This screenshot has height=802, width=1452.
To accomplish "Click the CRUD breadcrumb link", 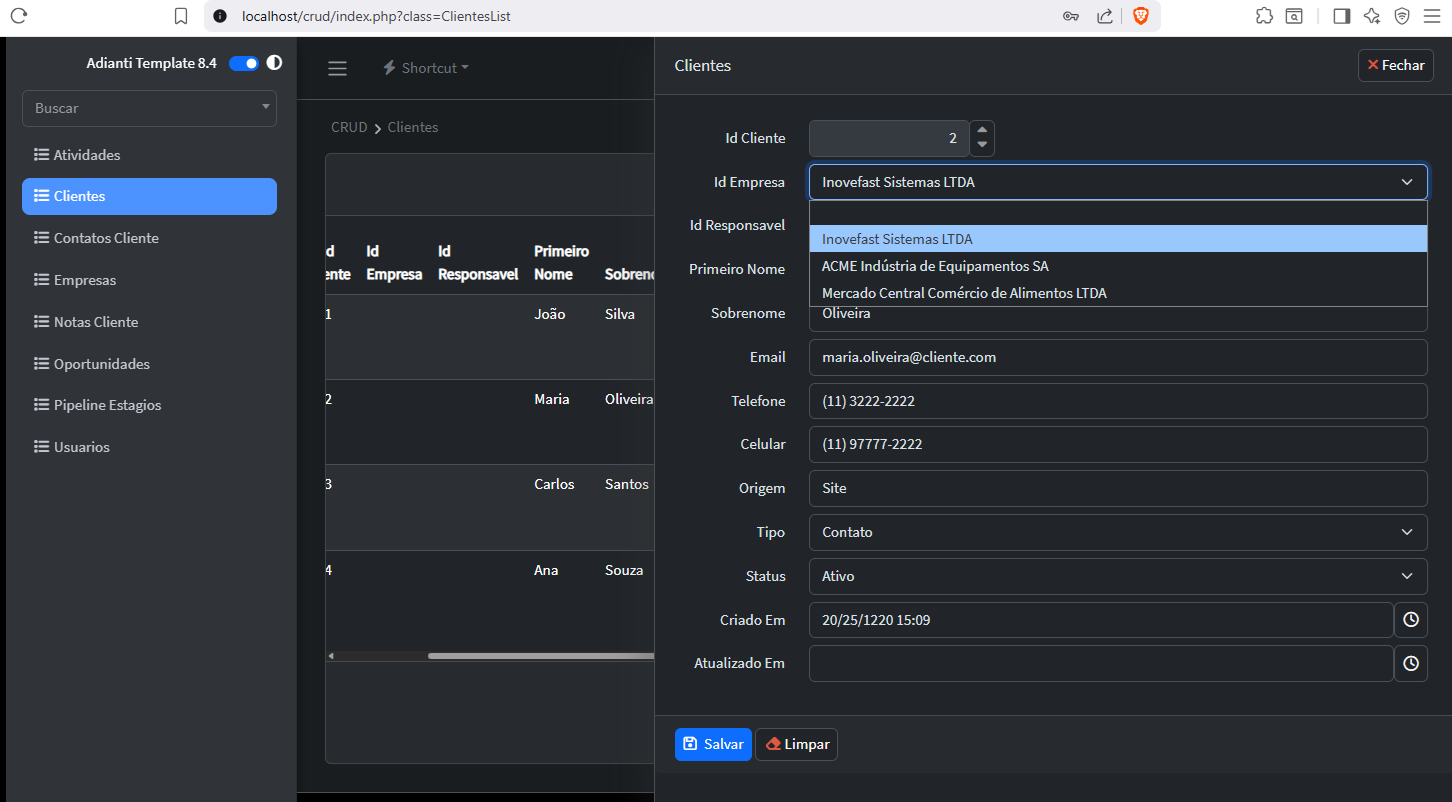I will 349,127.
